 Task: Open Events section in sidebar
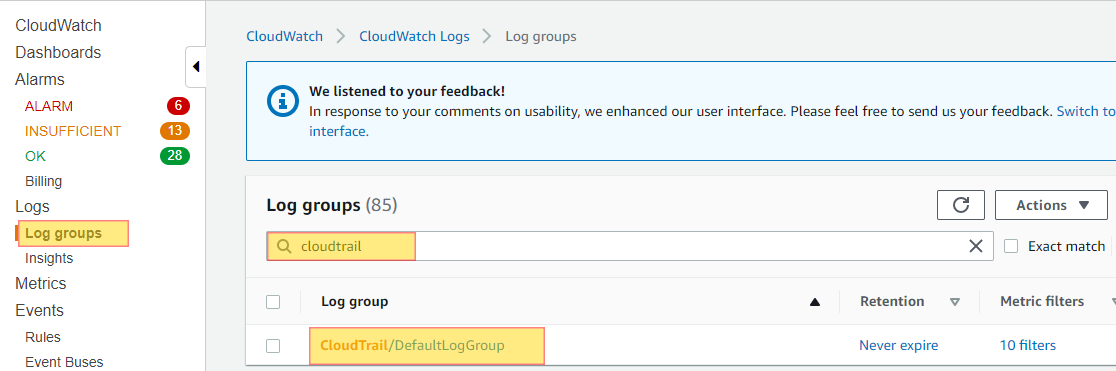[39, 310]
